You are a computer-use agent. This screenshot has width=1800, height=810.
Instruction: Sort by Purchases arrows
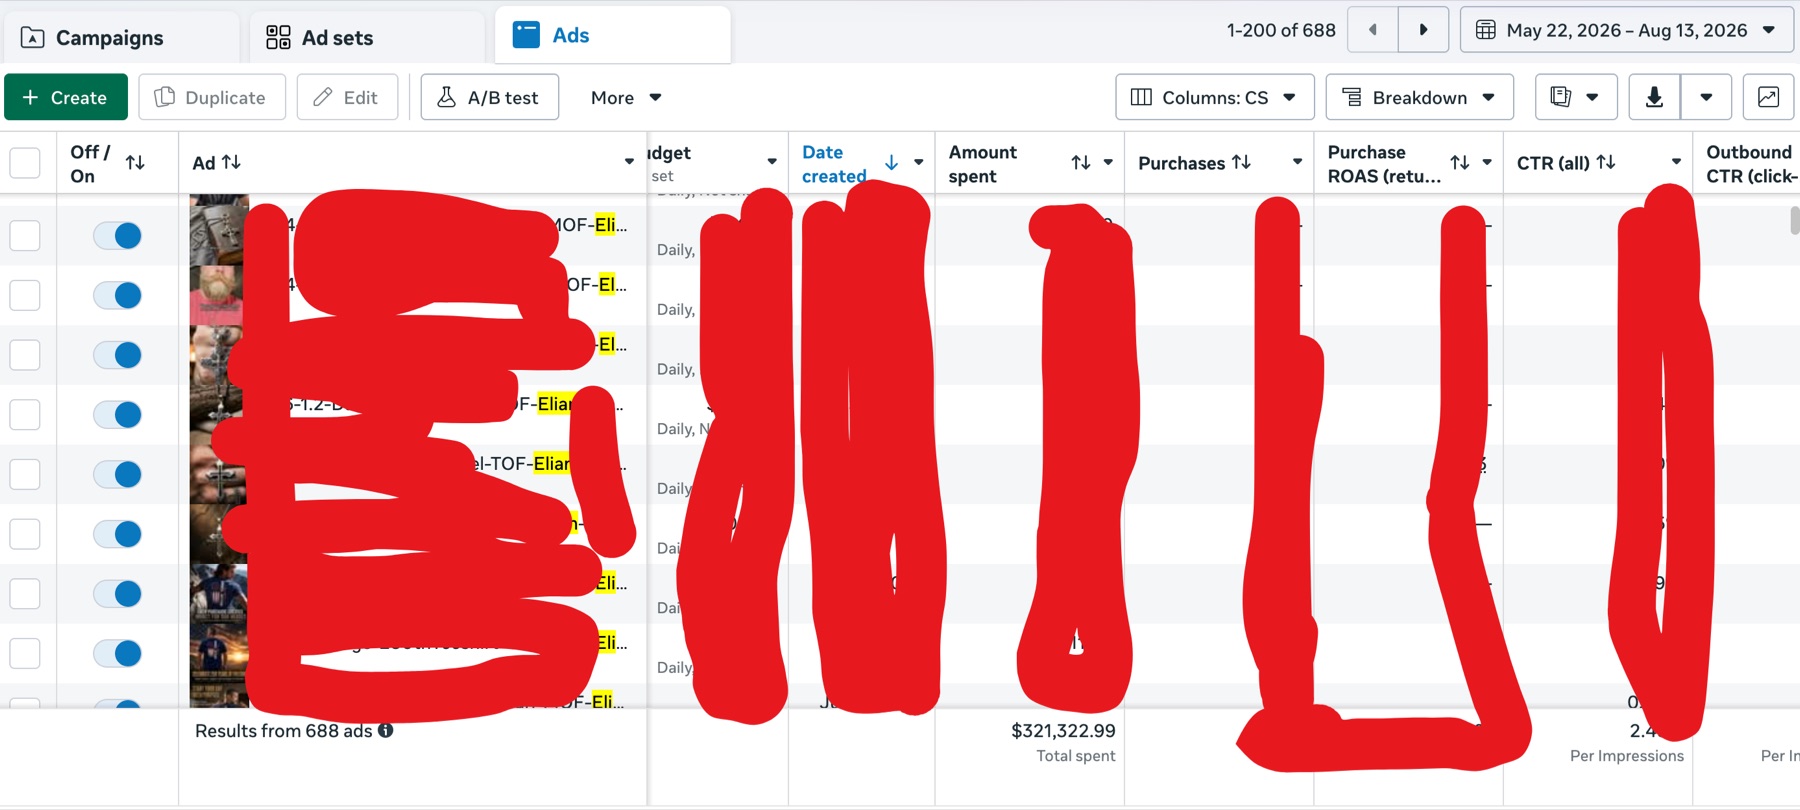tap(1241, 162)
